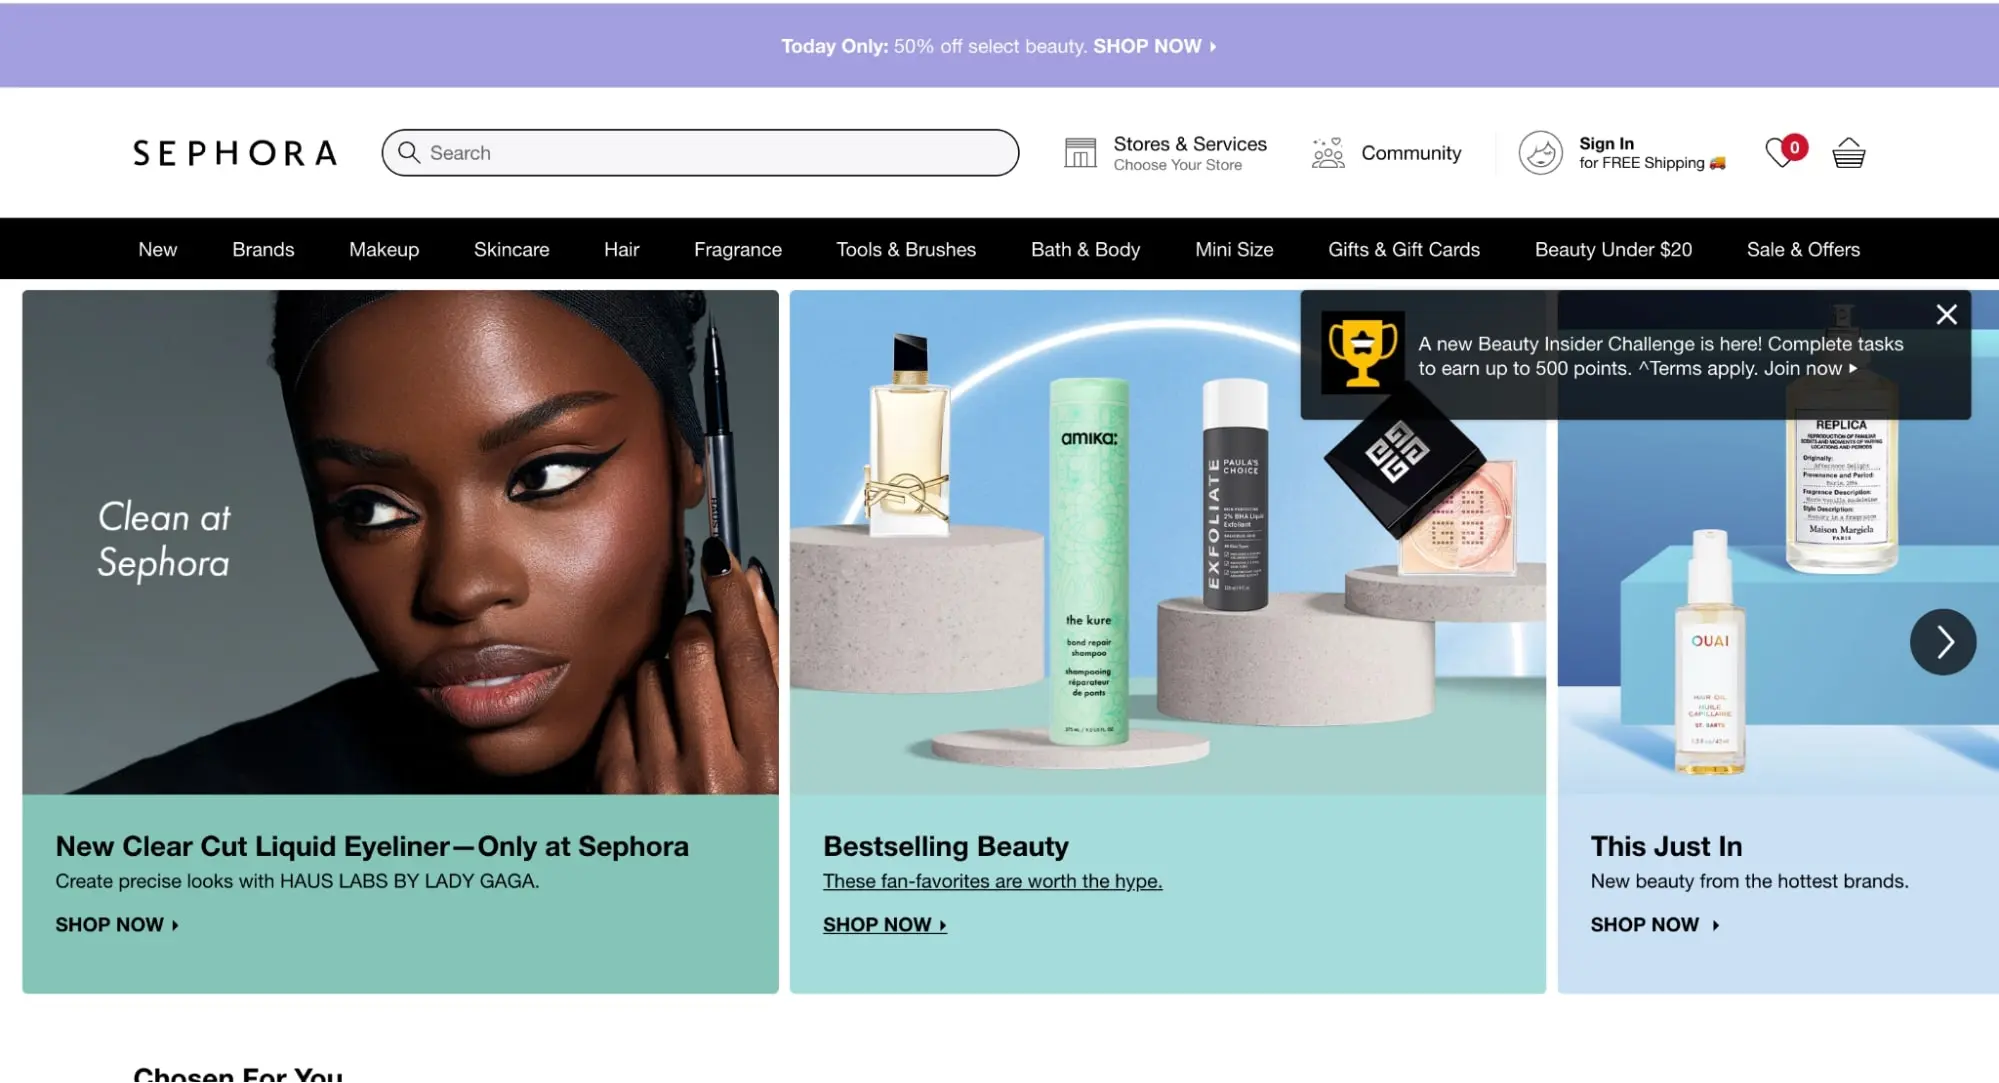The height and width of the screenshot is (1083, 1999).
Task: Click SHOP NOW in top promo banner
Action: pos(1154,46)
